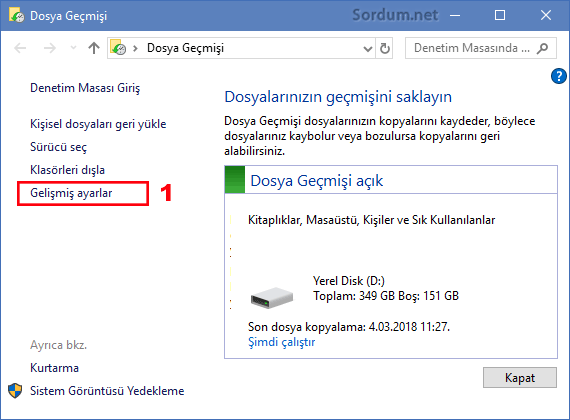This screenshot has width=570, height=420.
Task: Open Sistem Görüntüsü Yedekleme link
Action: coord(107,391)
